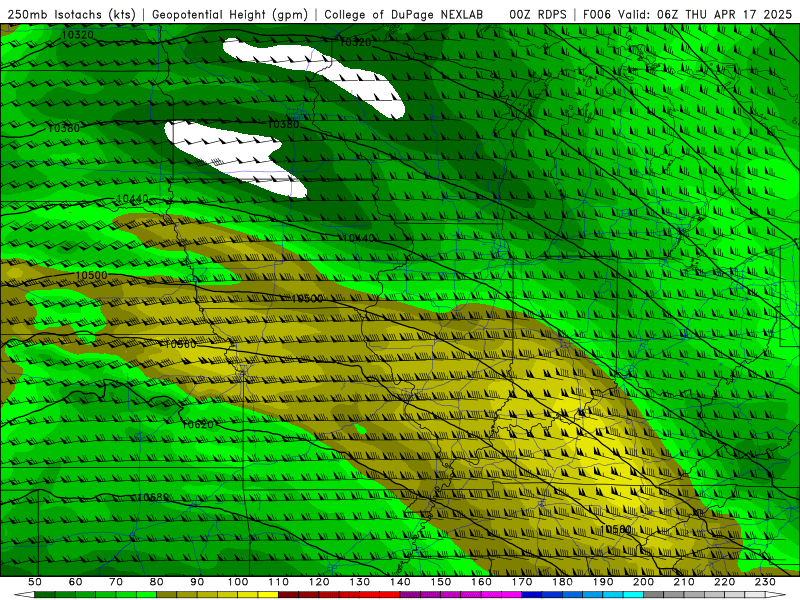The image size is (800, 600).
Task: Click the 100 knot legend label
Action: pyautogui.click(x=238, y=582)
